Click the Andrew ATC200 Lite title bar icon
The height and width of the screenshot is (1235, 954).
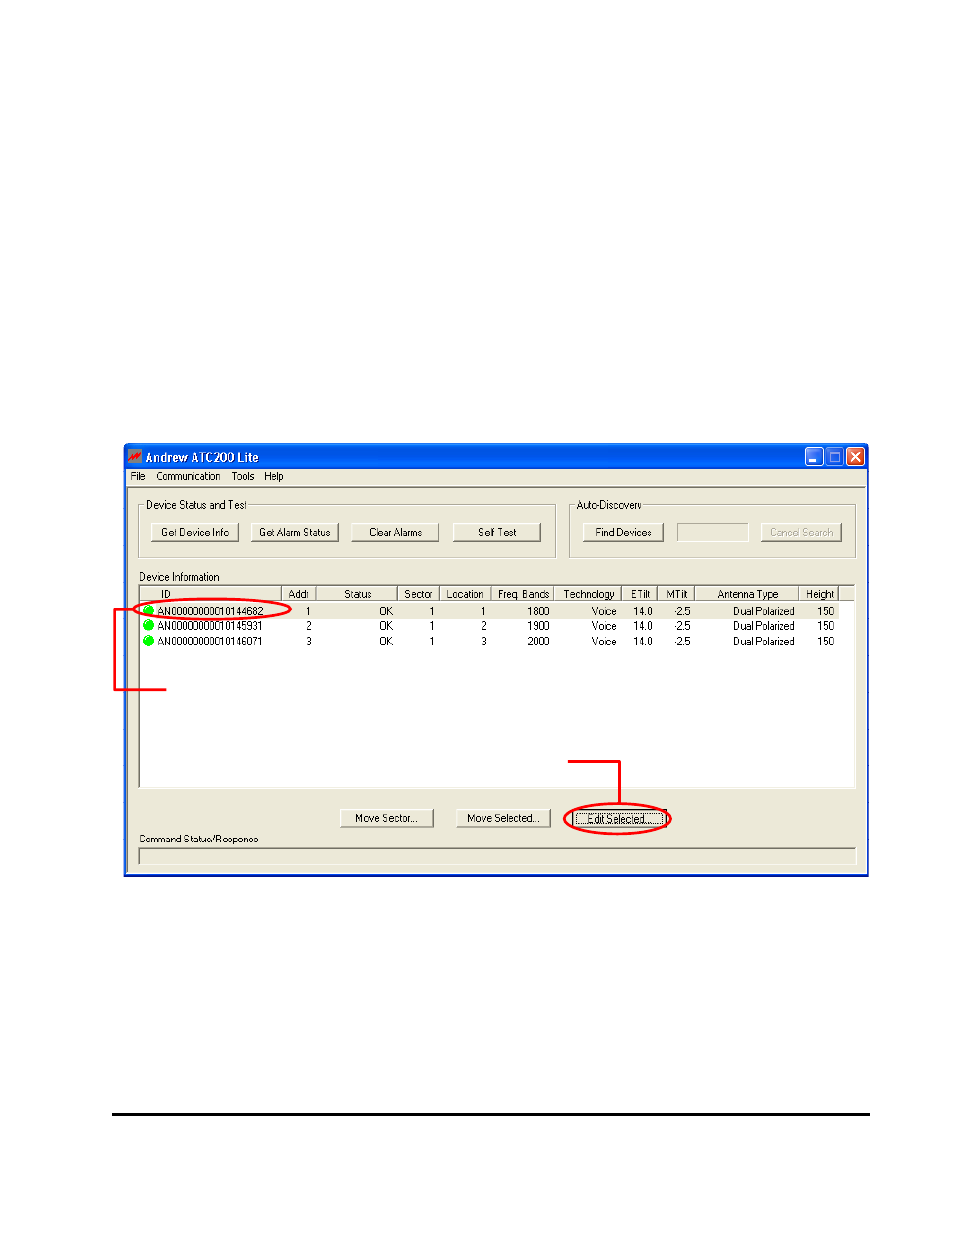click(134, 457)
